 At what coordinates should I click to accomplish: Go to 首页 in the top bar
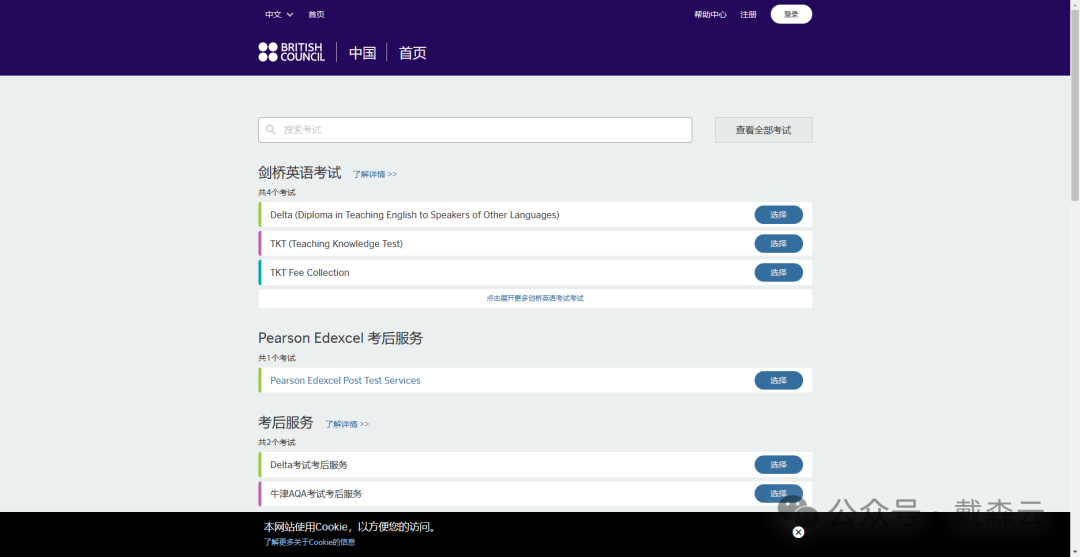click(x=316, y=14)
